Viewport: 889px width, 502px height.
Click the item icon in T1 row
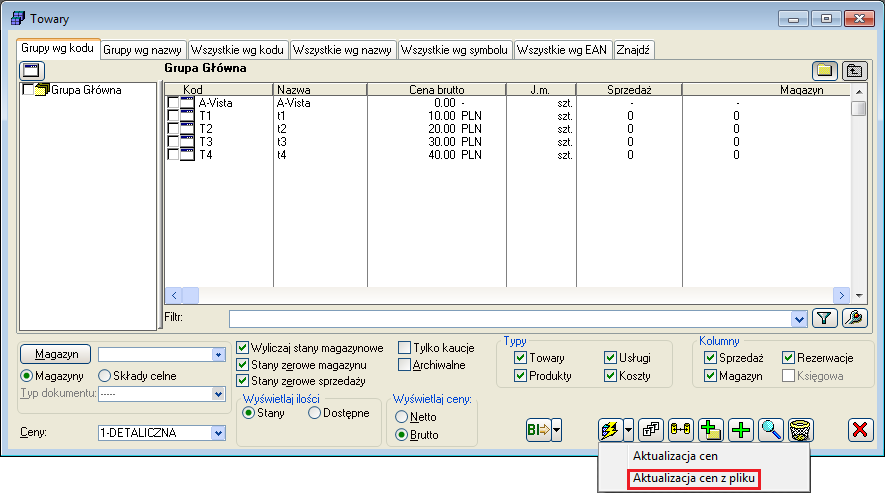click(187, 116)
